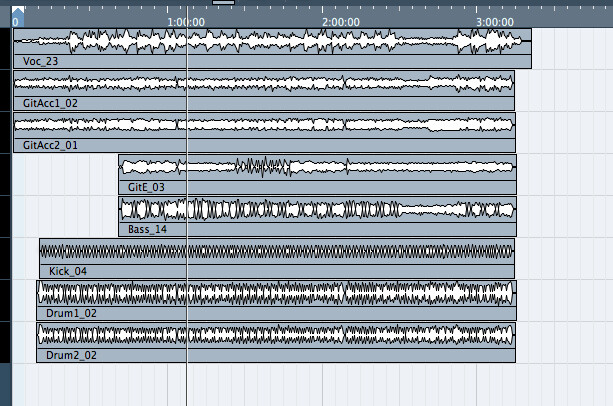Screen dimensions: 613x406
Task: Click the Bass_14 clip name label
Action: pos(147,229)
